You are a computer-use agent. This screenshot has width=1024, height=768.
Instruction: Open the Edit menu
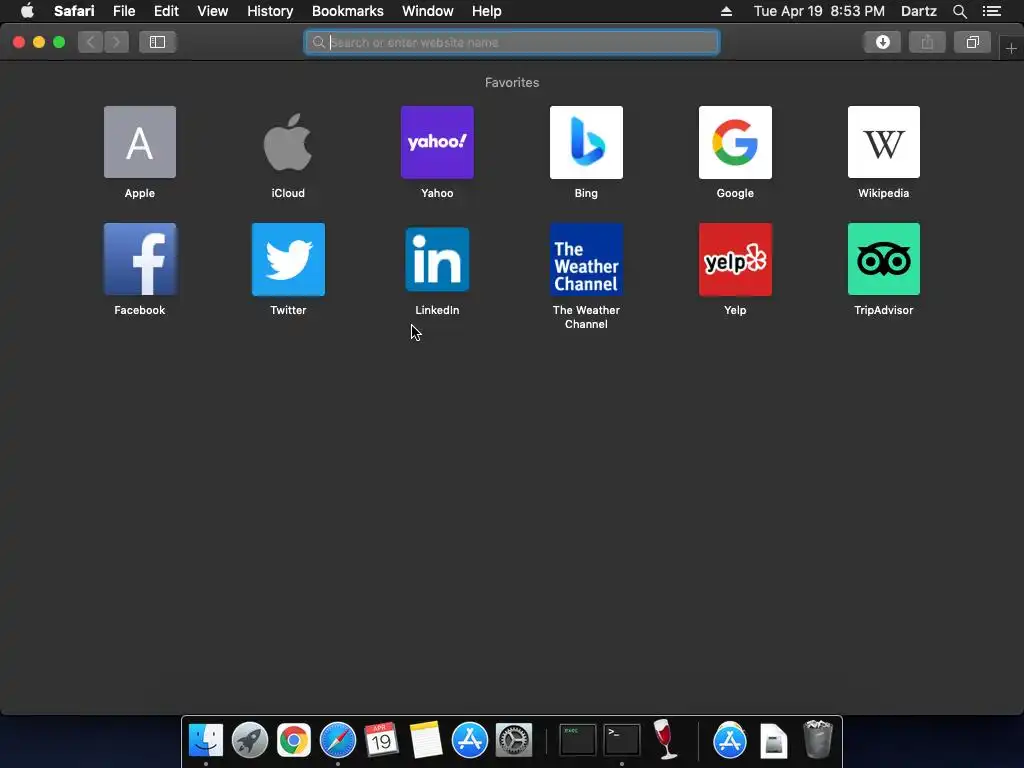click(166, 11)
